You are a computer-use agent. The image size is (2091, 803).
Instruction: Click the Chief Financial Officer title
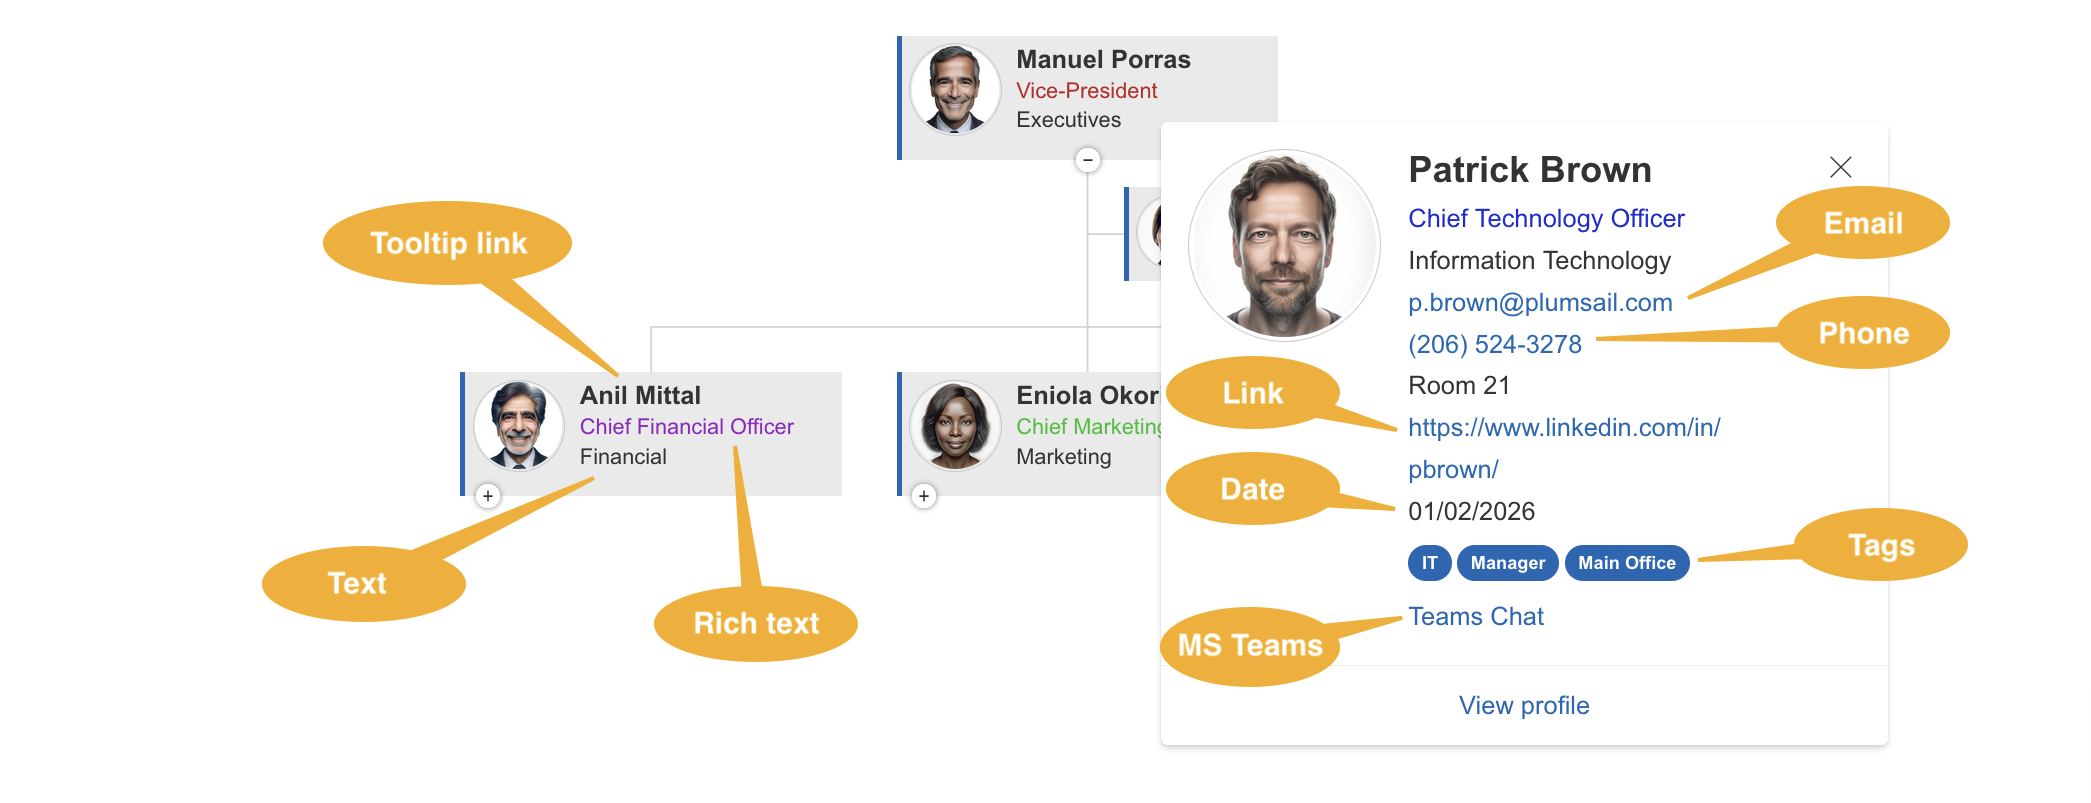pos(686,427)
